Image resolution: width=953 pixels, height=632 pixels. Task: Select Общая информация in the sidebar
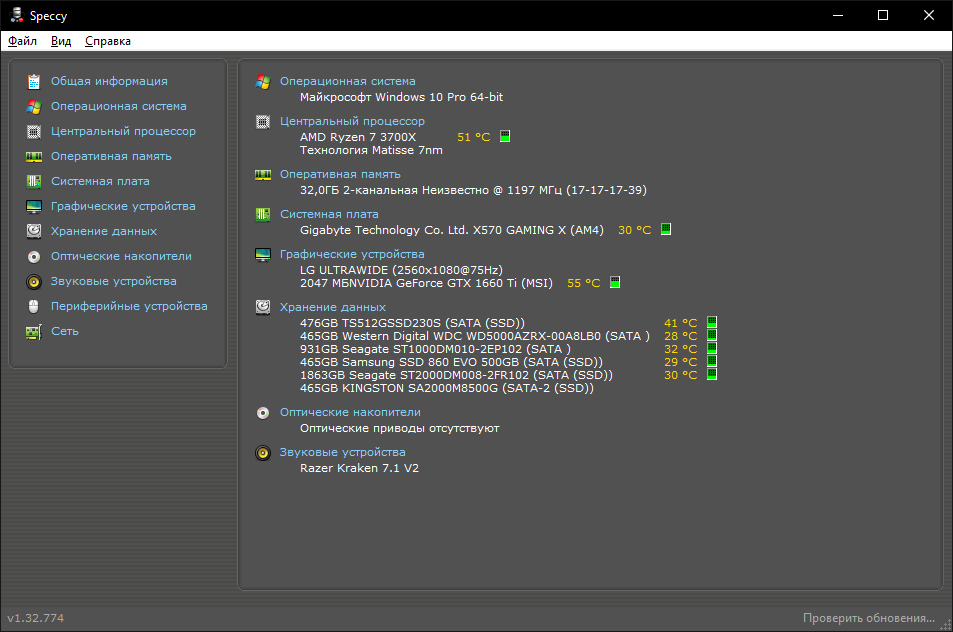[x=109, y=81]
